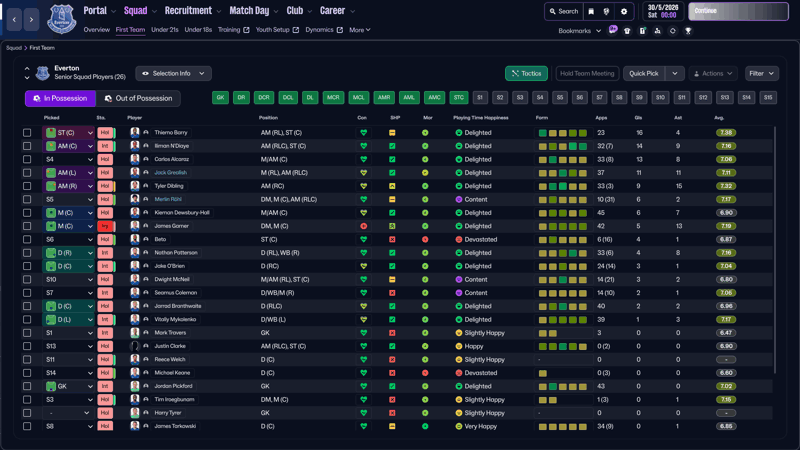Image resolution: width=800 pixels, height=450 pixels.
Task: Click the date 30/5/2026 box
Action: click(x=663, y=11)
